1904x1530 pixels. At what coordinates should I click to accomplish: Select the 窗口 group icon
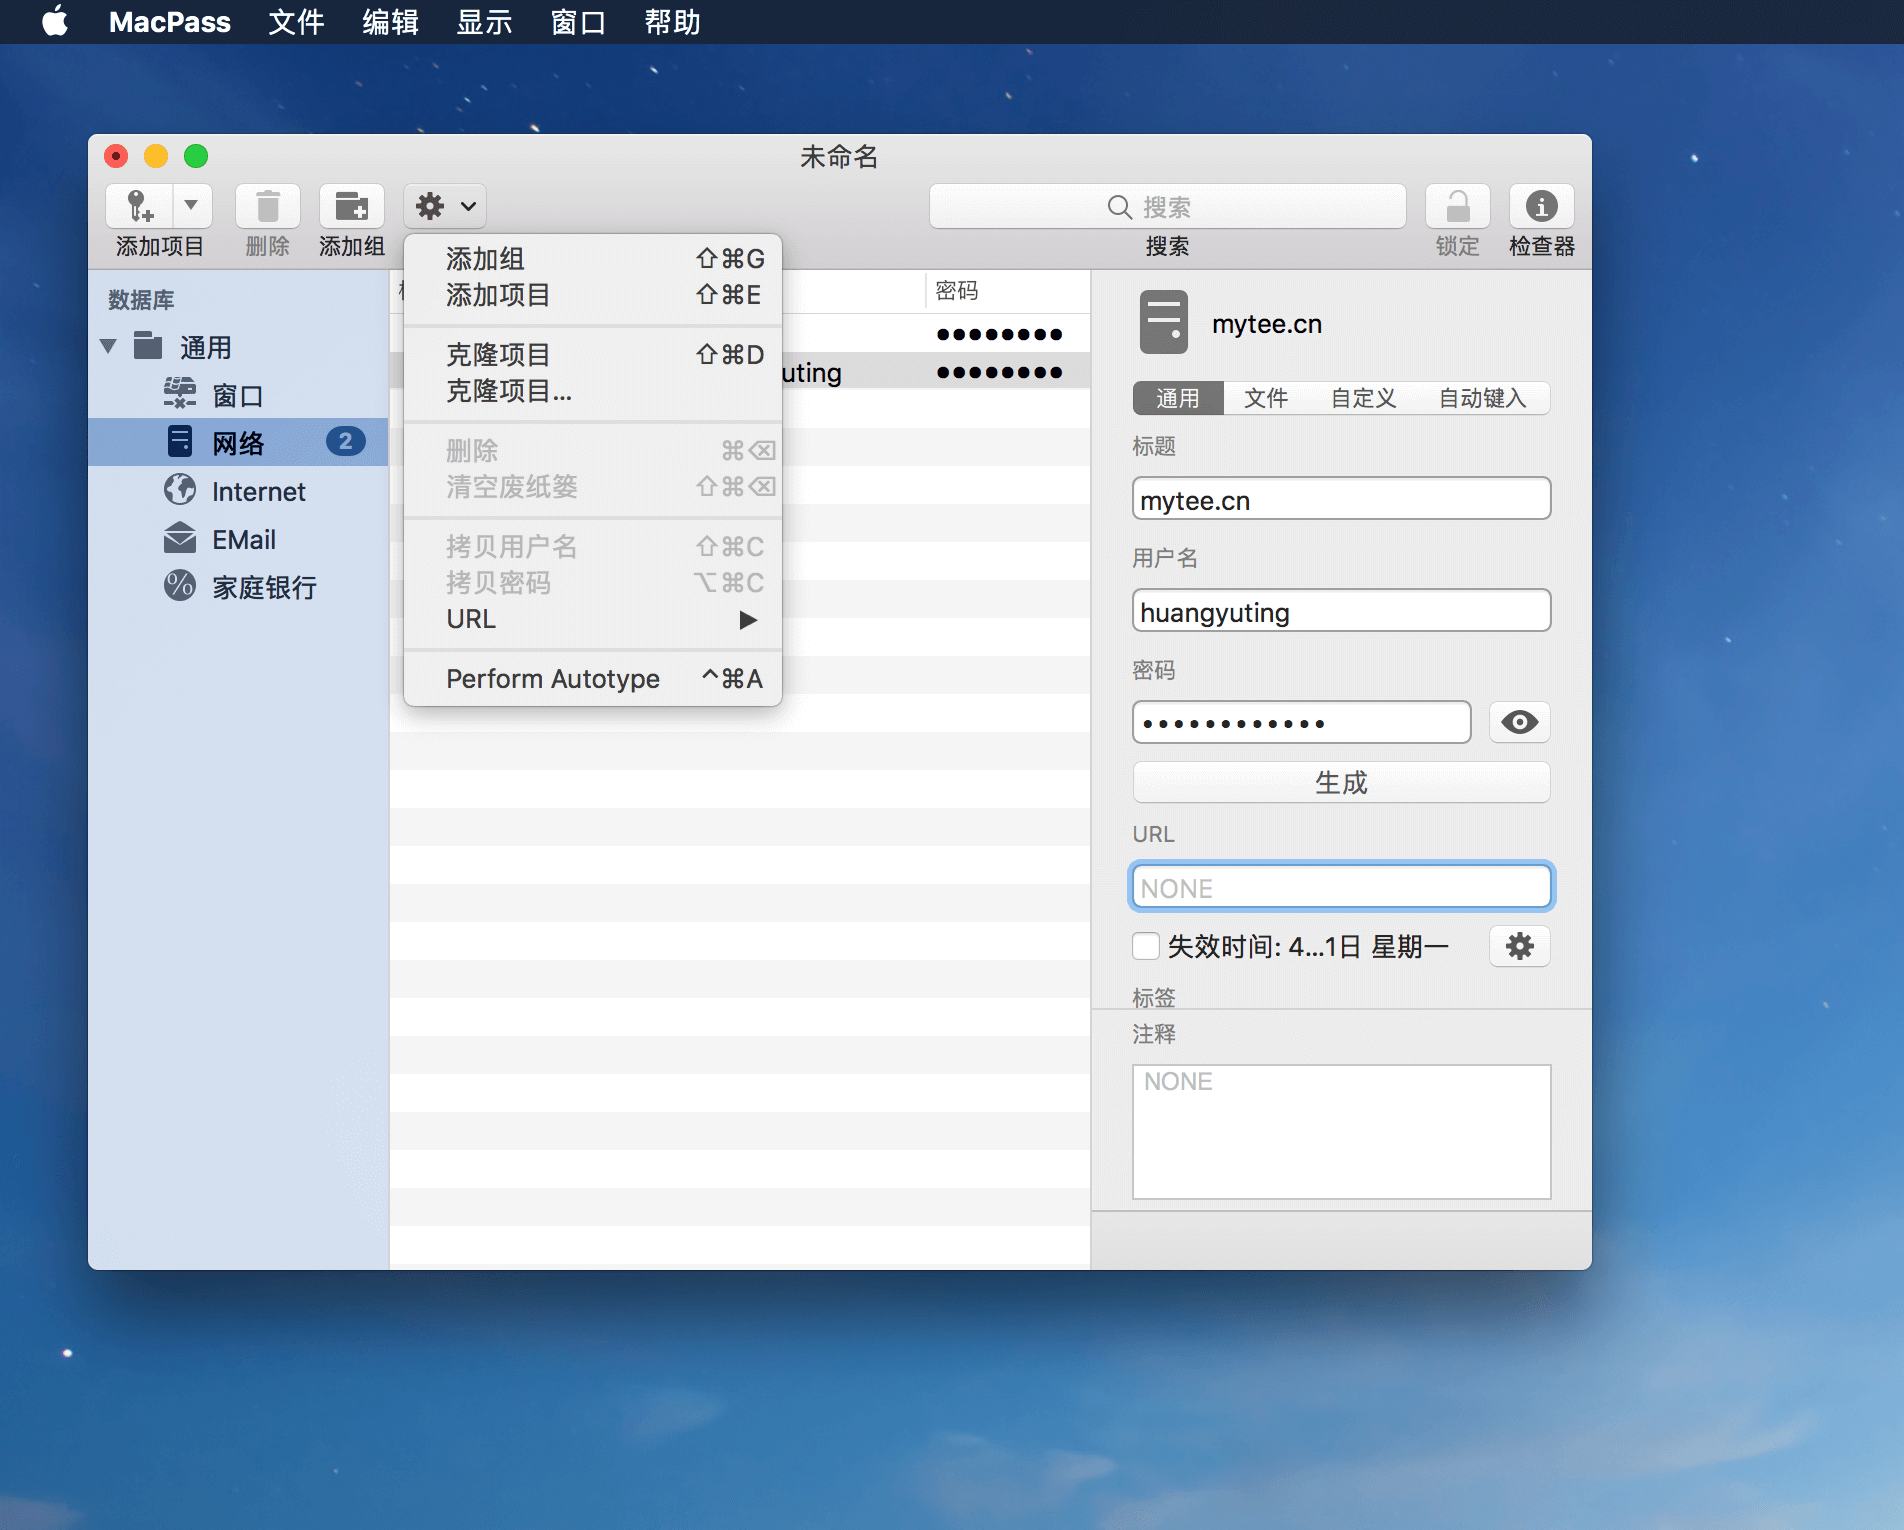click(x=180, y=394)
